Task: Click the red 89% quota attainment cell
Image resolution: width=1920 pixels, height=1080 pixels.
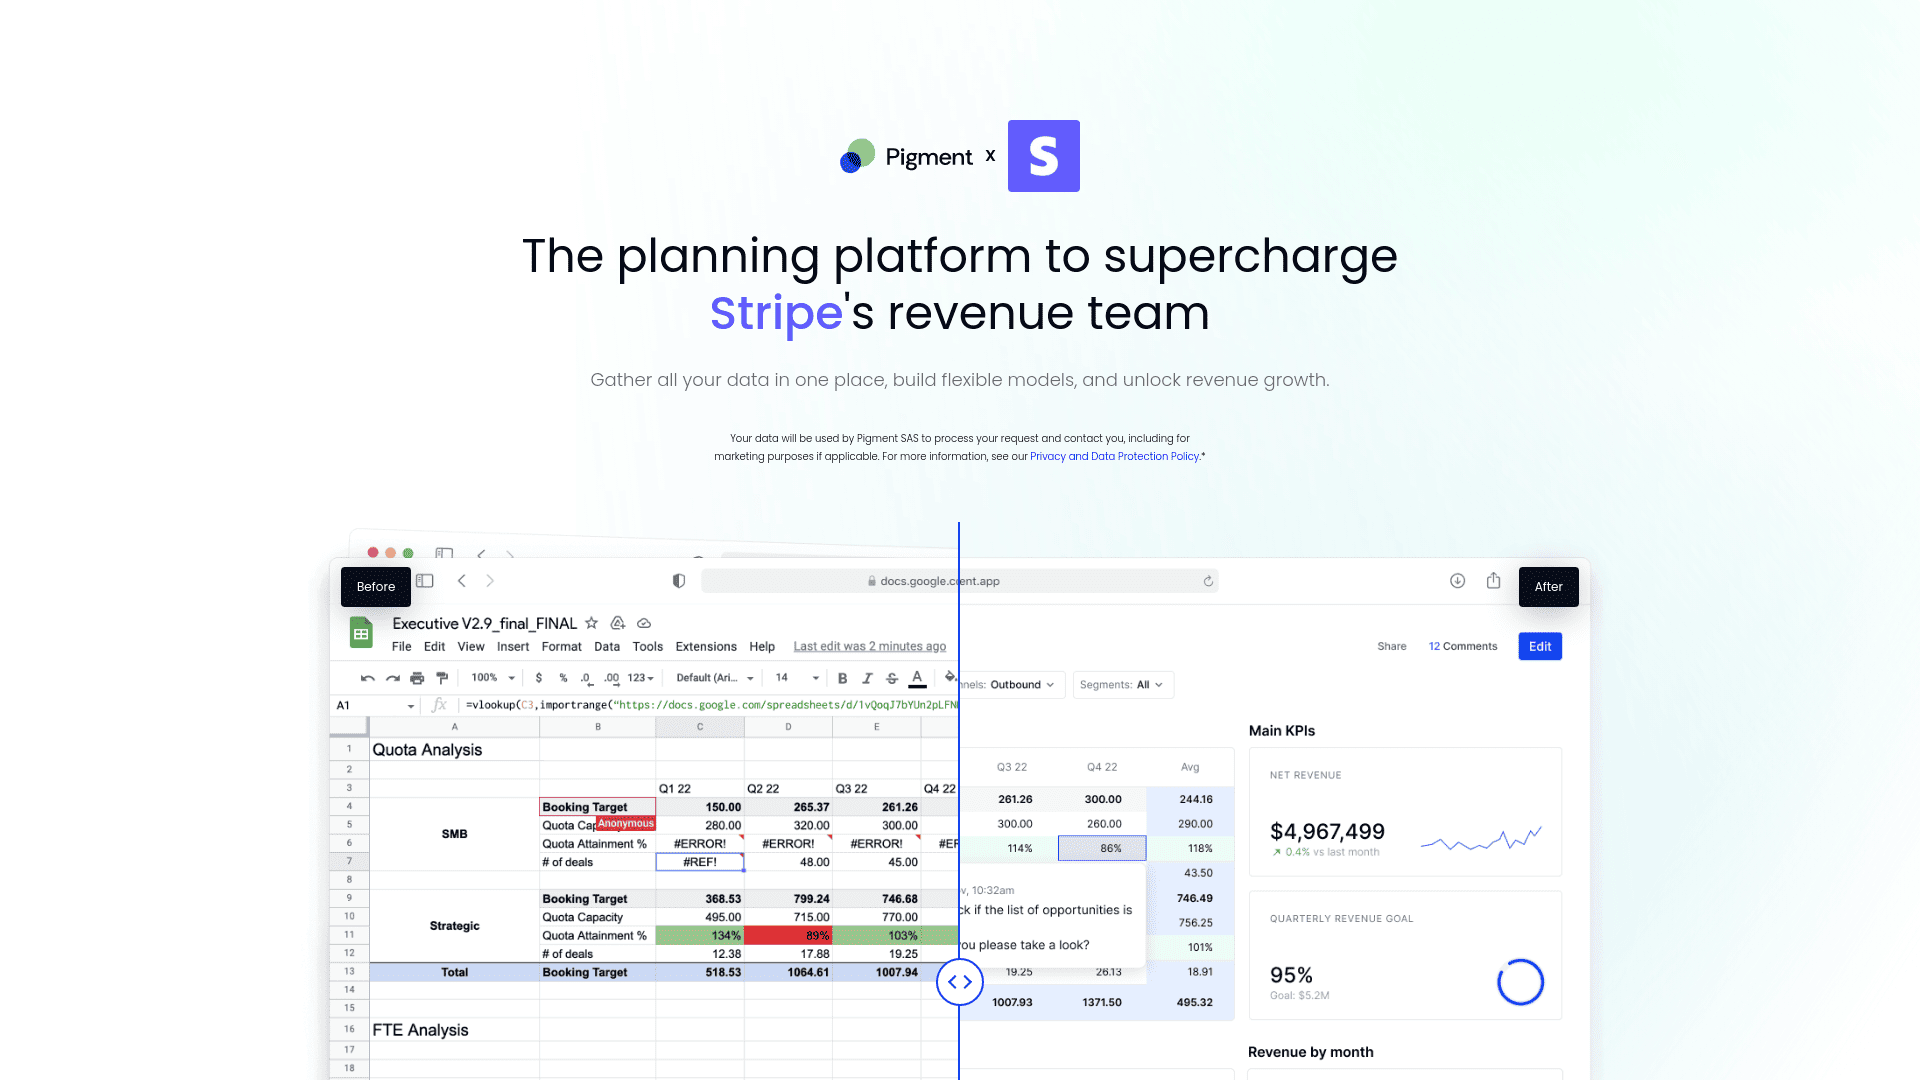Action: [788, 936]
